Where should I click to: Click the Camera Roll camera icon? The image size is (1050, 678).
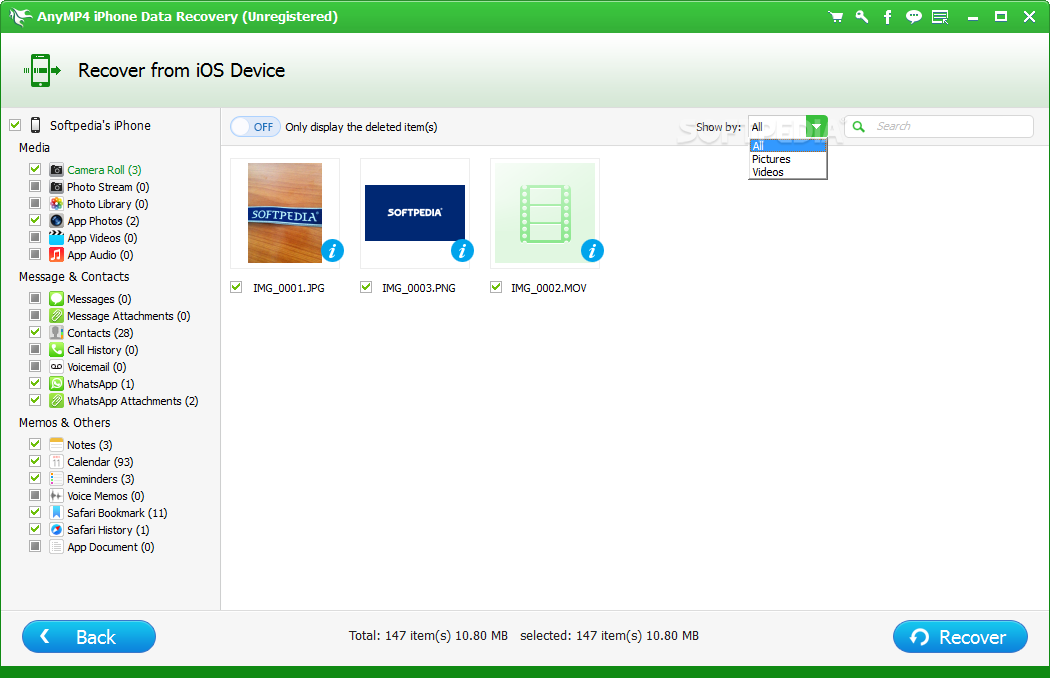click(x=56, y=170)
